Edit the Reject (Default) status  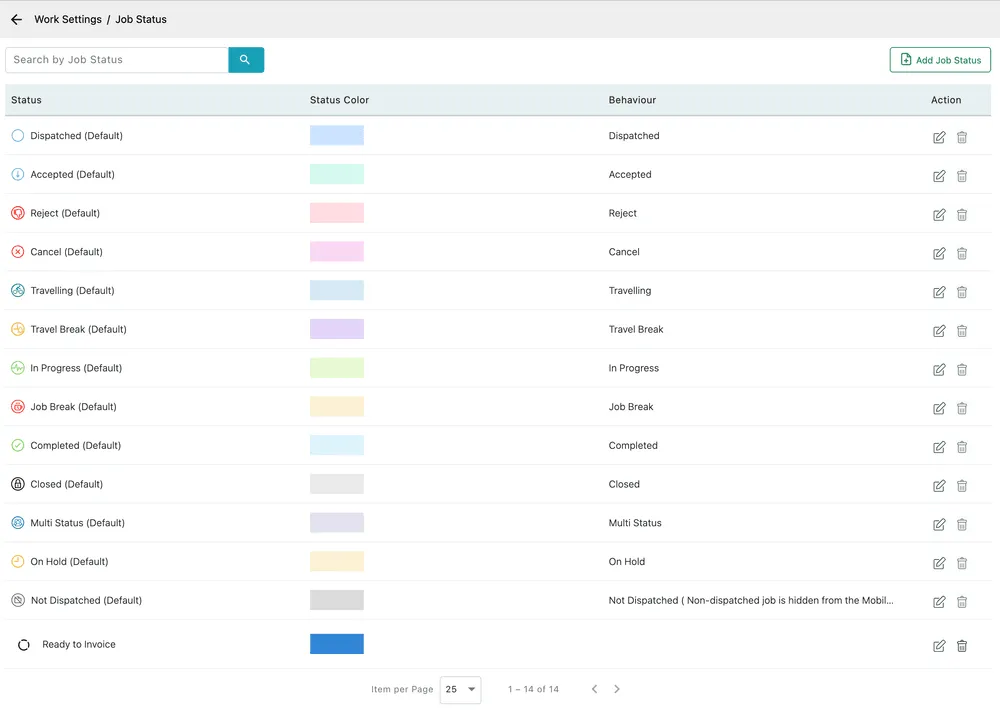click(x=939, y=215)
